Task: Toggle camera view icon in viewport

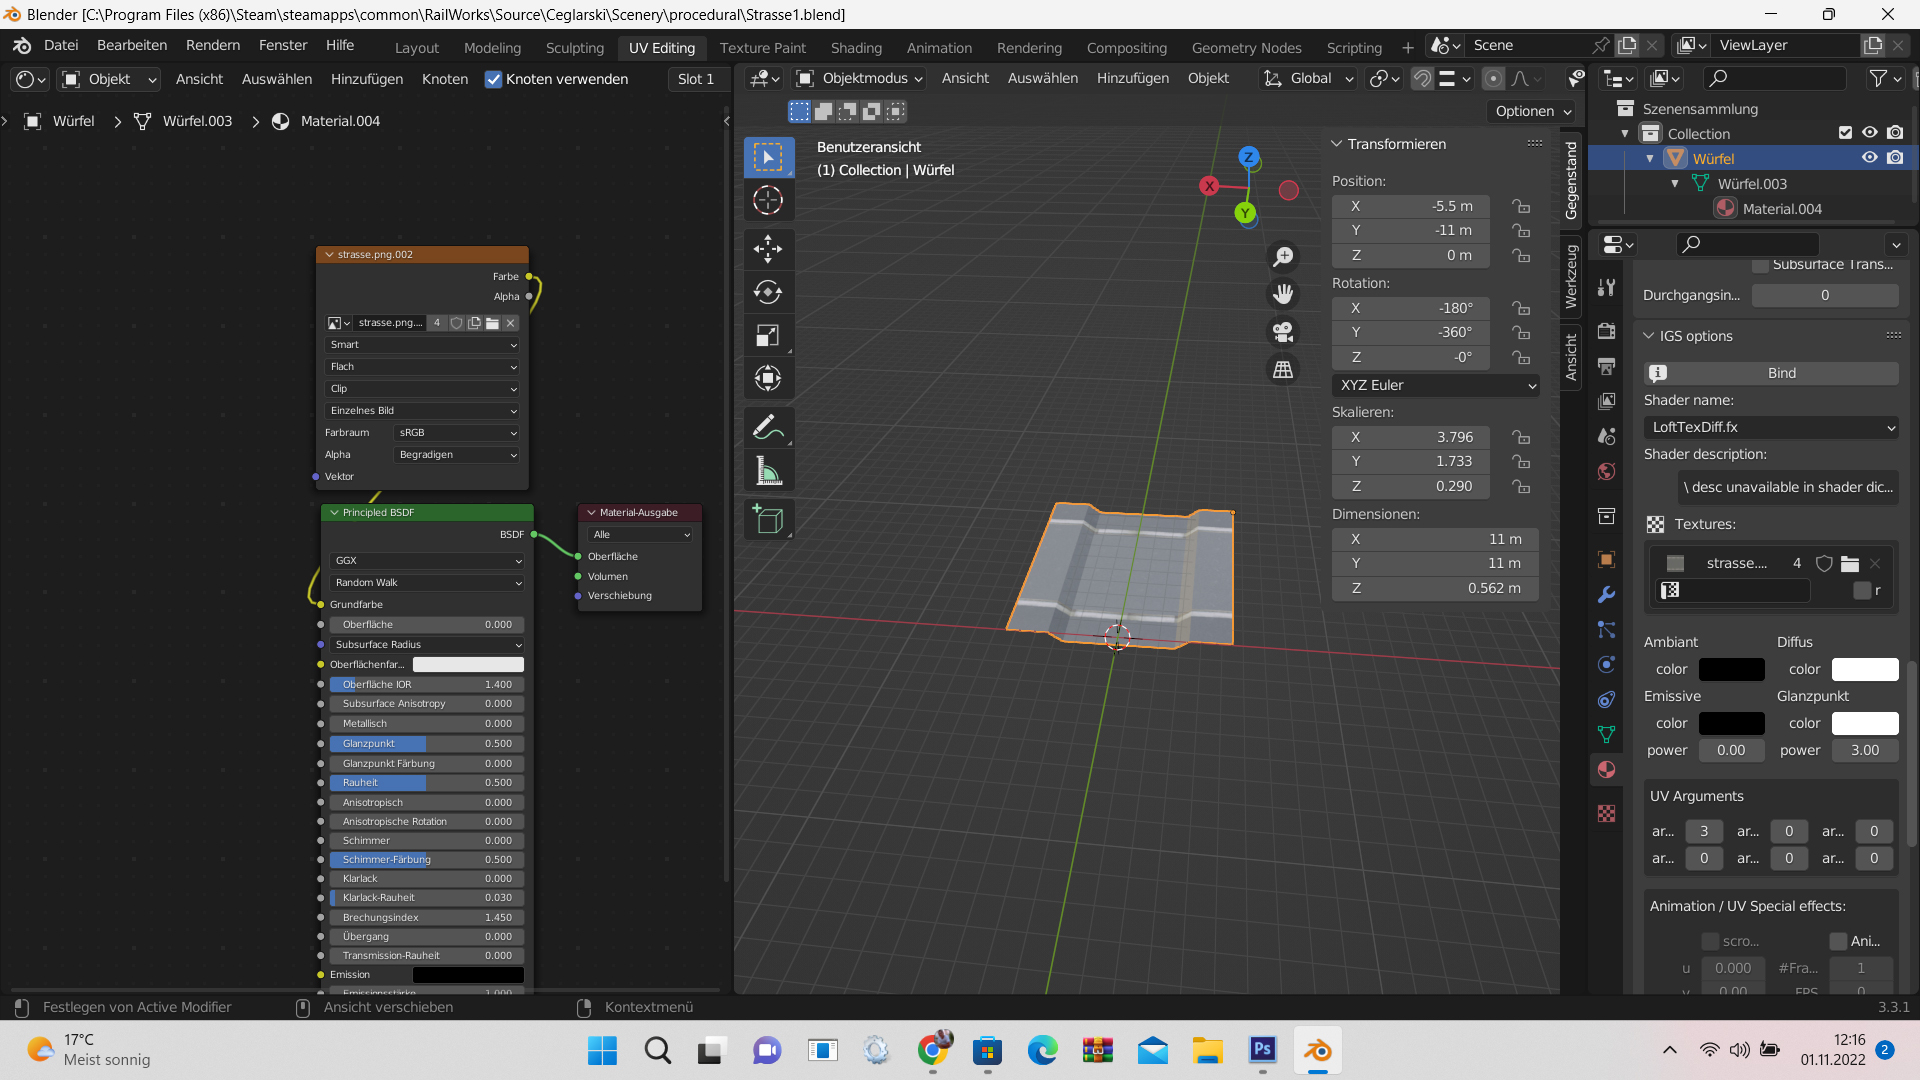Action: pos(1283,331)
